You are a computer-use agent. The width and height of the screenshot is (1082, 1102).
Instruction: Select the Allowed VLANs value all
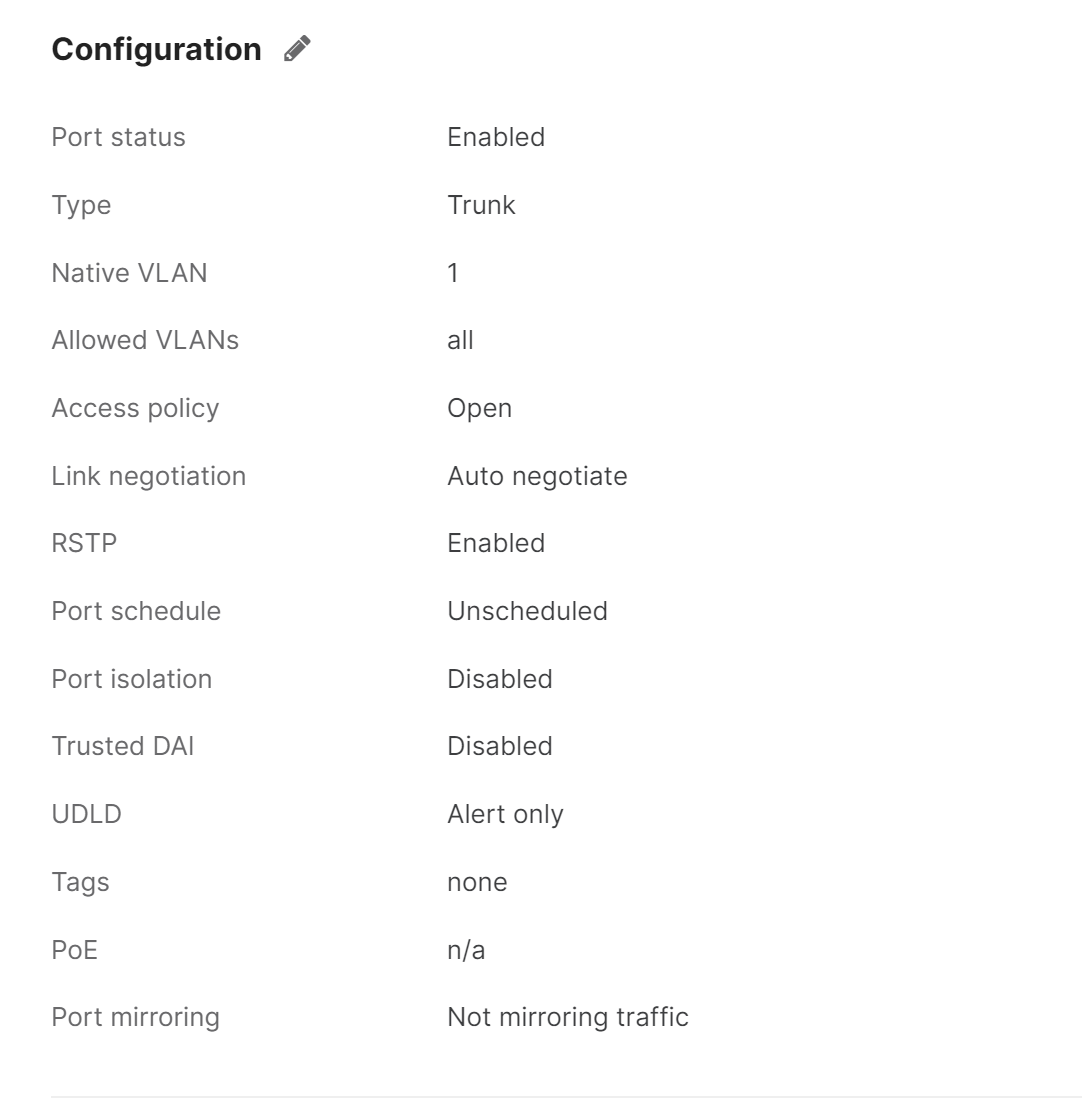[459, 341]
